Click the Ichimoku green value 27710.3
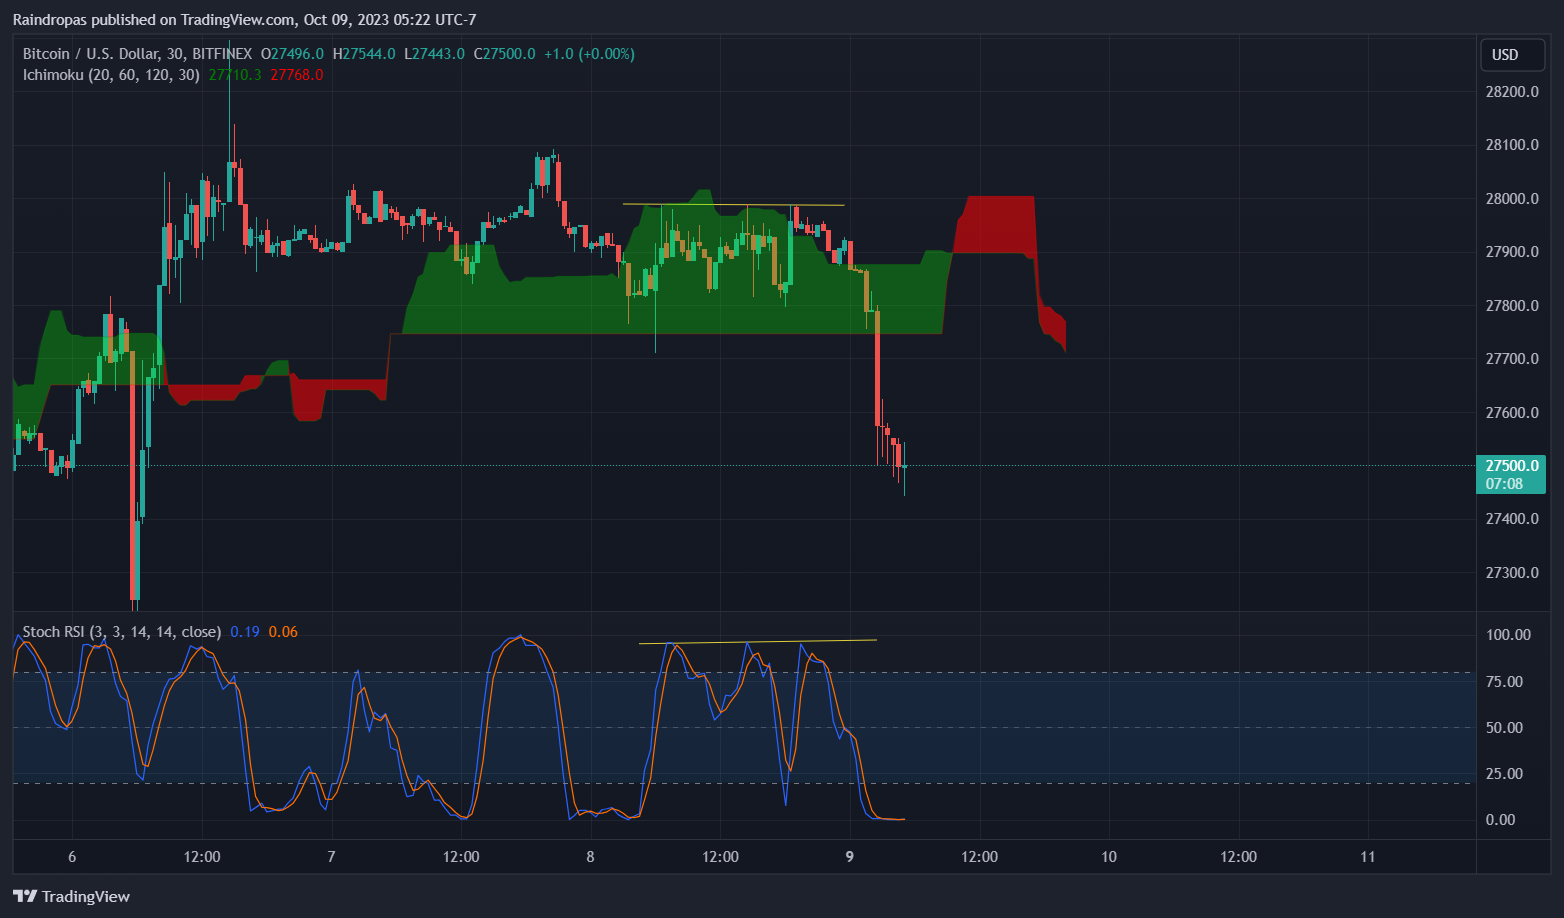The image size is (1564, 918). pyautogui.click(x=235, y=75)
